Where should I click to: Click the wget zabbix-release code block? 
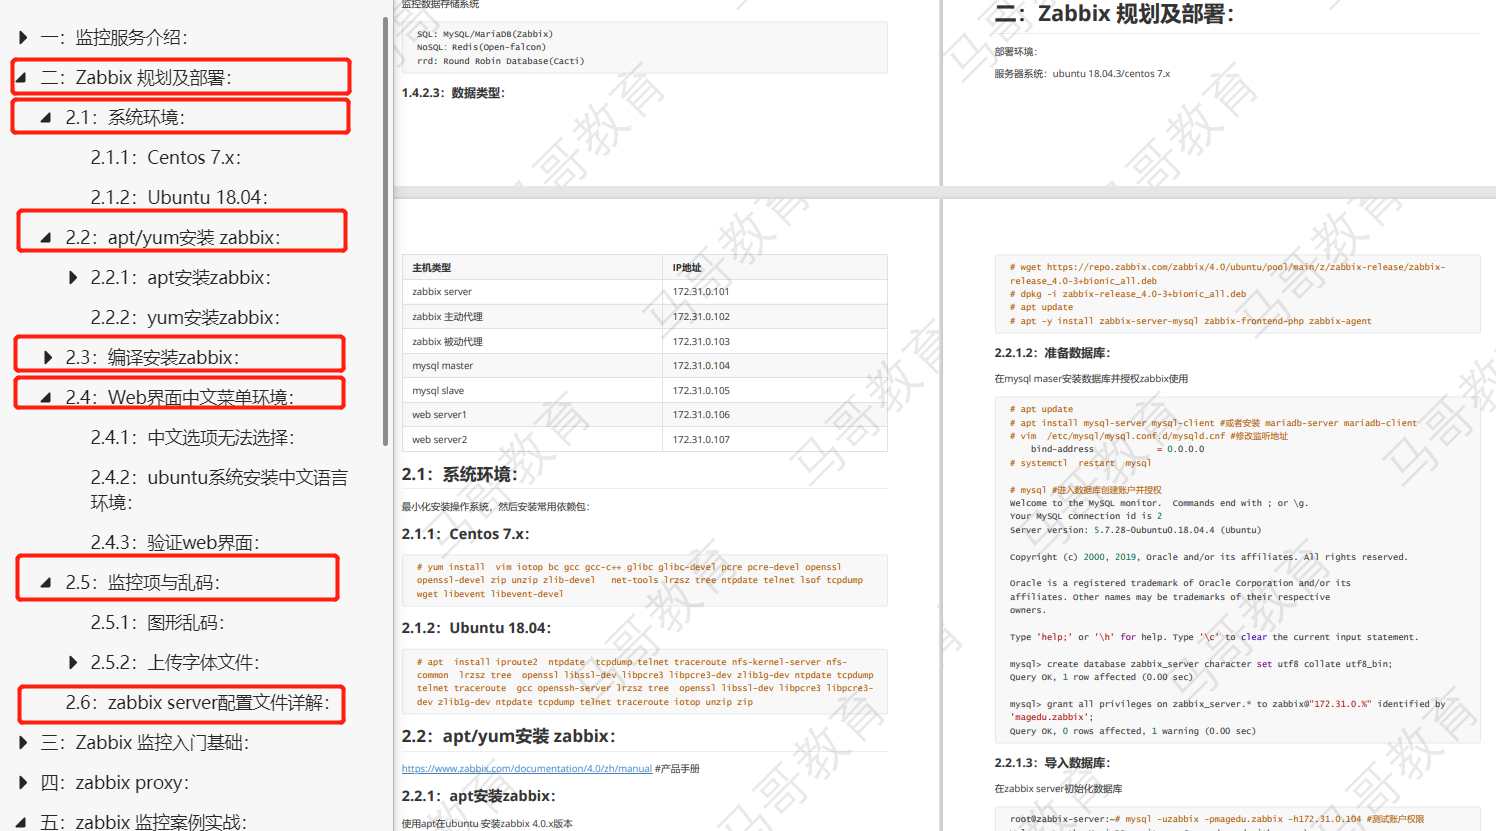pos(1239,294)
